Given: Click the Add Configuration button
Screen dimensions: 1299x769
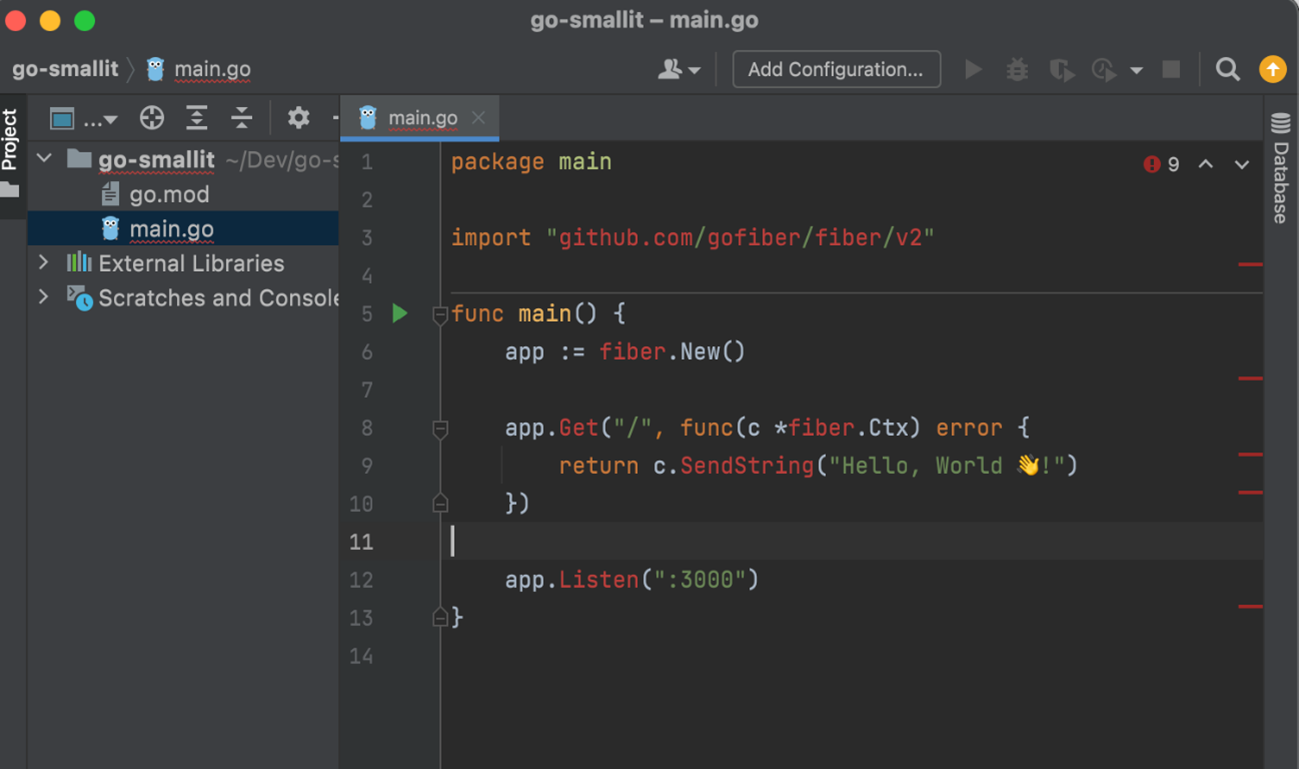Looking at the screenshot, I should click(836, 69).
